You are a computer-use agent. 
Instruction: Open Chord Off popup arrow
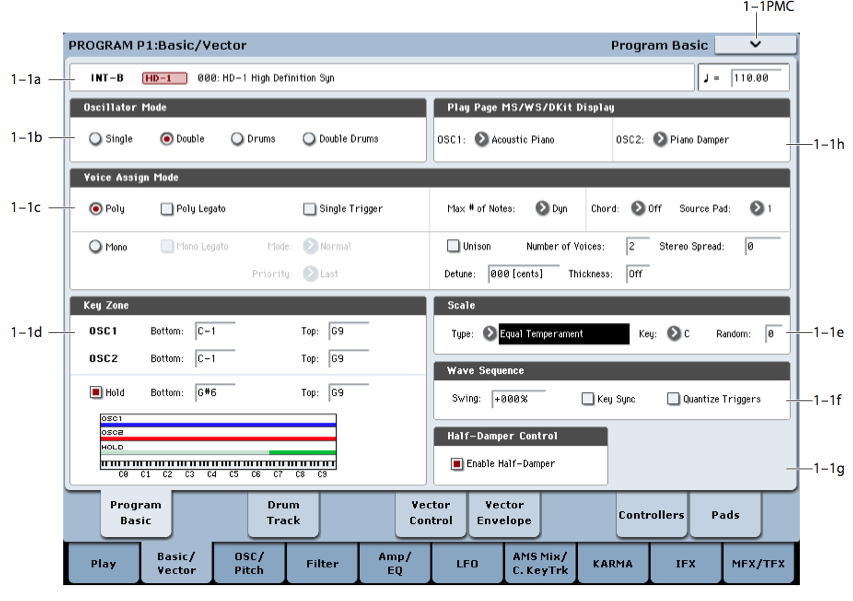638,208
